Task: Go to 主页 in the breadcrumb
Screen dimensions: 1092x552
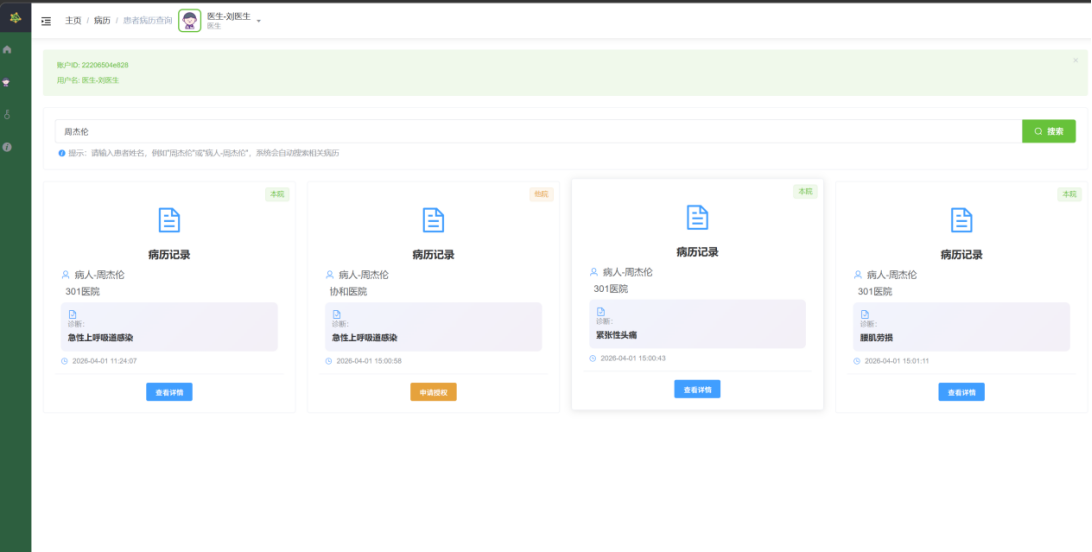Action: (x=73, y=21)
